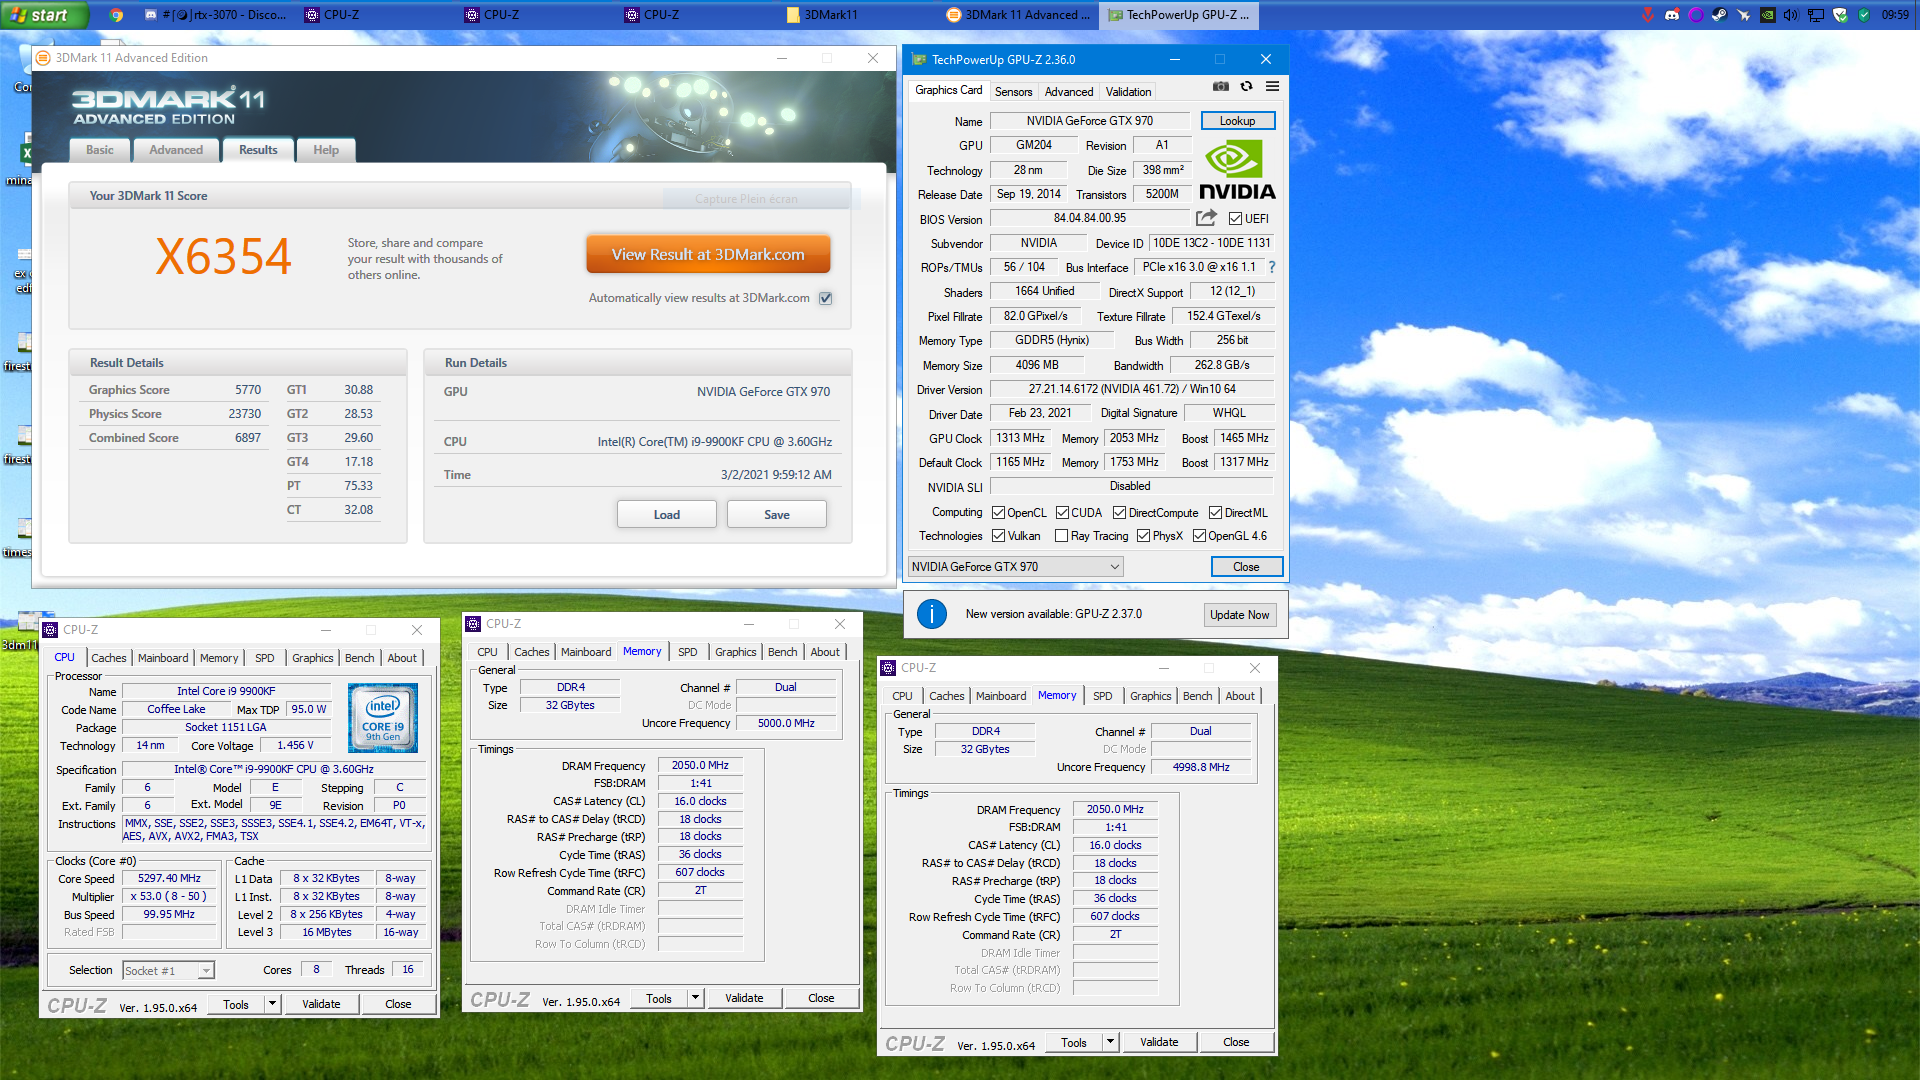Viewport: 1920px width, 1080px height.
Task: Toggle the Ray Tracing checkbox
Action: pos(1062,536)
